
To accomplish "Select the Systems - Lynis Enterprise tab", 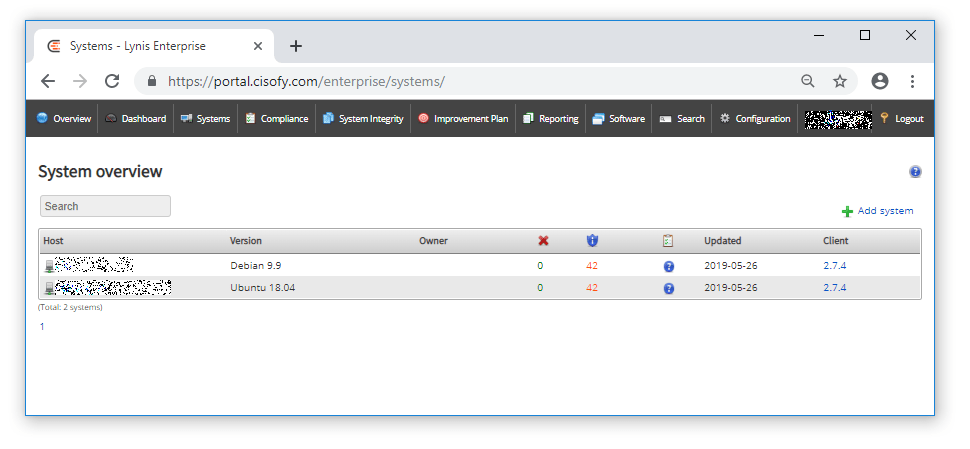I will tap(153, 46).
